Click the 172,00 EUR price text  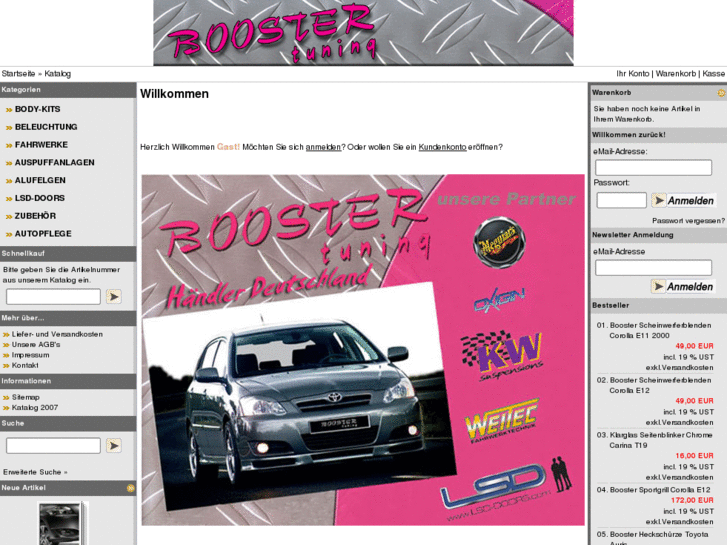tap(692, 500)
